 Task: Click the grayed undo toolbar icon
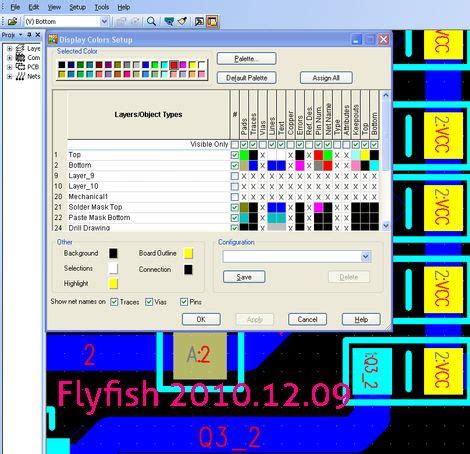pyautogui.click(x=121, y=21)
